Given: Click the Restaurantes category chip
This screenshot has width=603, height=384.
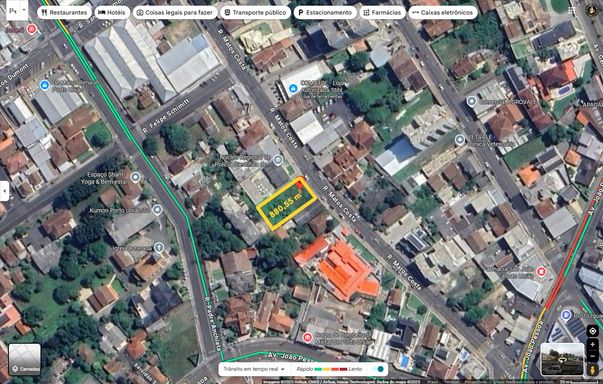Looking at the screenshot, I should [65, 12].
